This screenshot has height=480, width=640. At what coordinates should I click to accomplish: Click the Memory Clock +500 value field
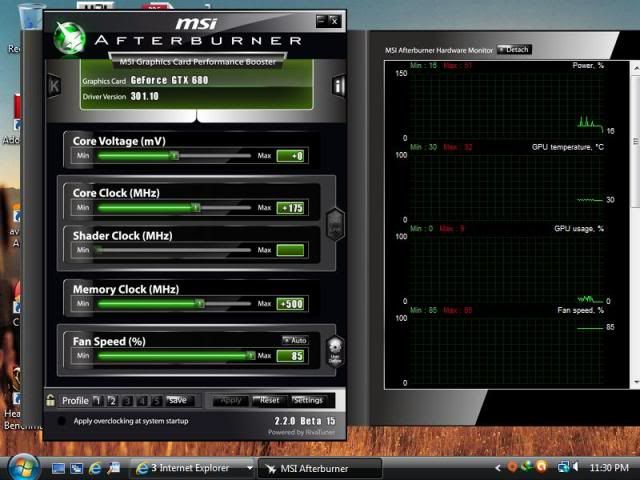point(290,304)
